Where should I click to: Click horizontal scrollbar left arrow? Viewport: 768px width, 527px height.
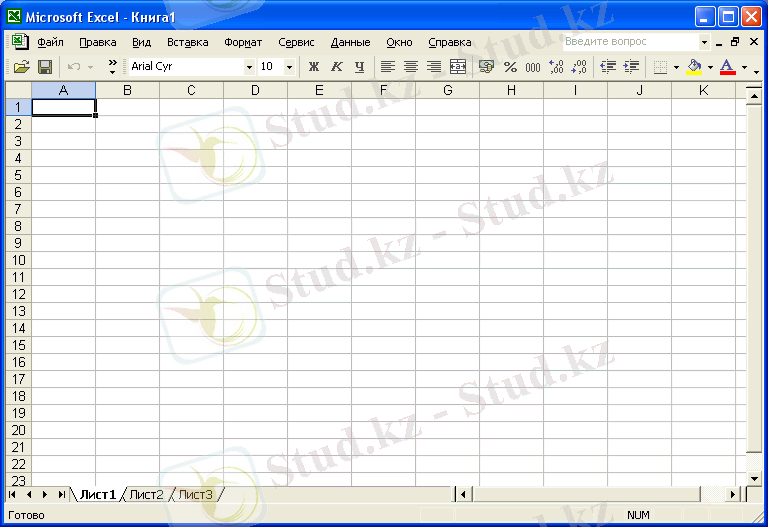tap(463, 495)
